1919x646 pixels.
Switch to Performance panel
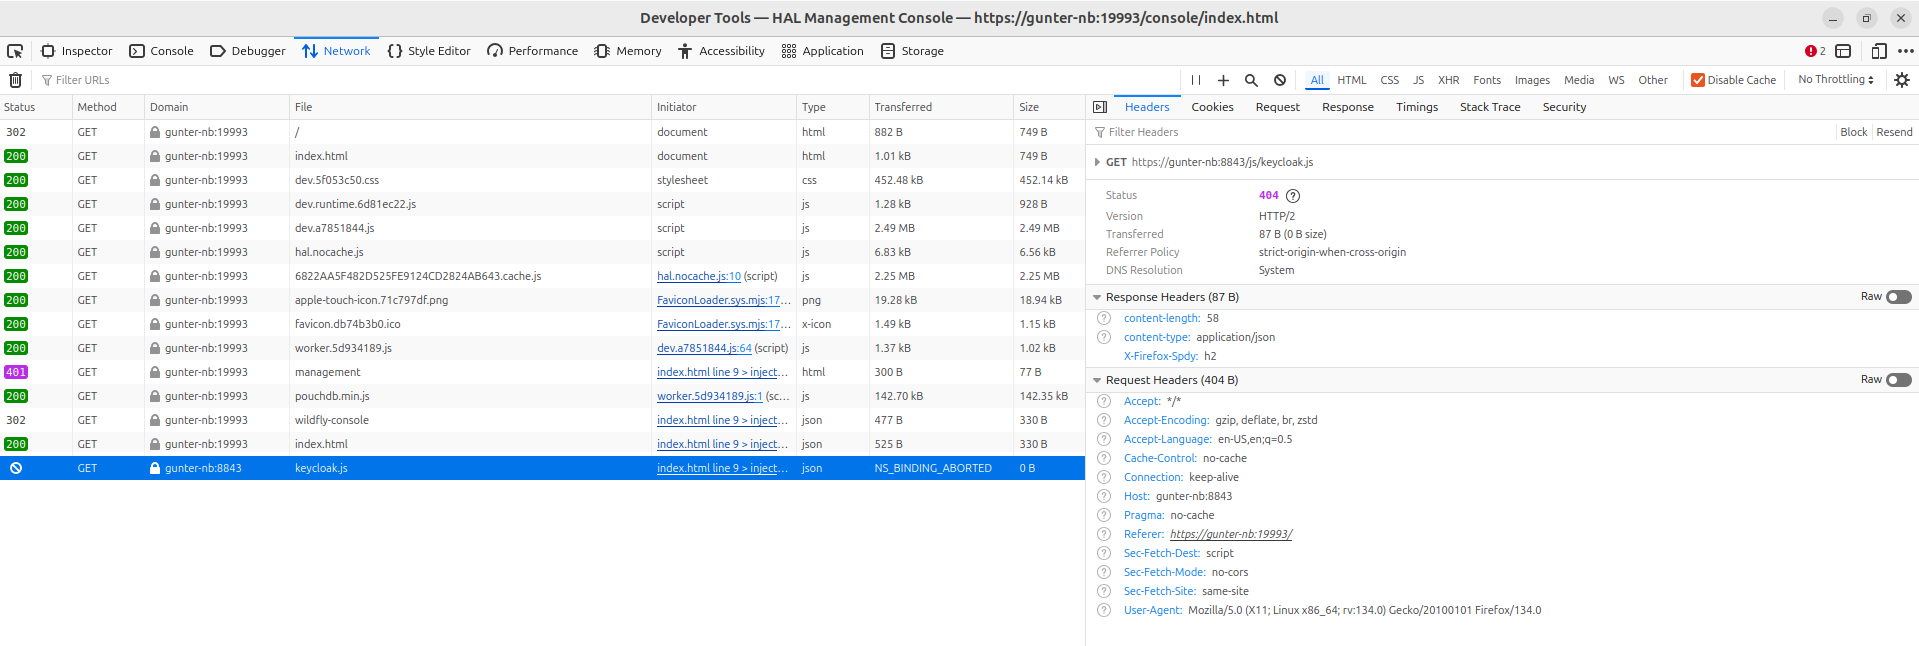tap(533, 51)
